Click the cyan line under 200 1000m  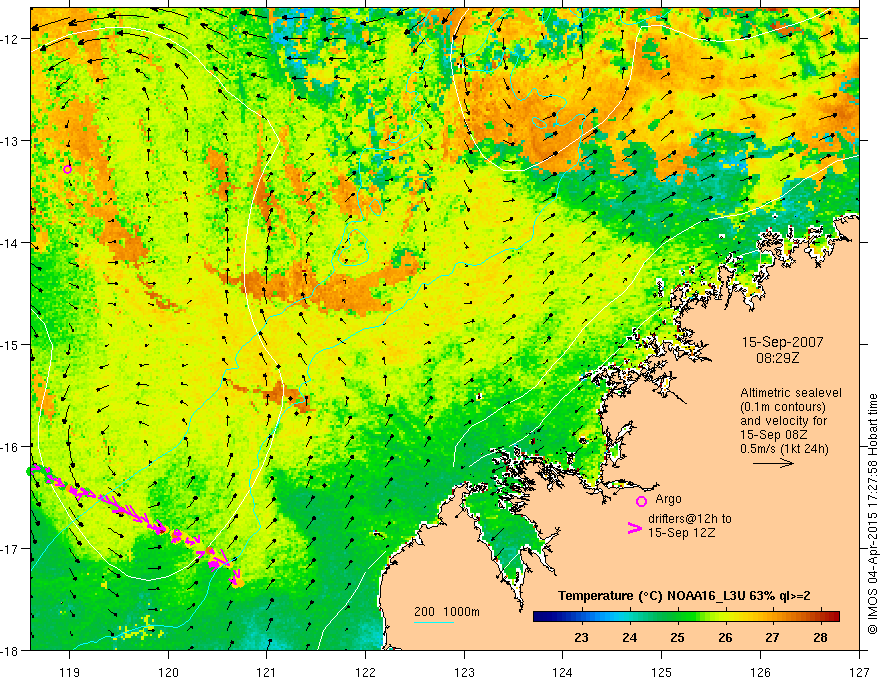[434, 622]
